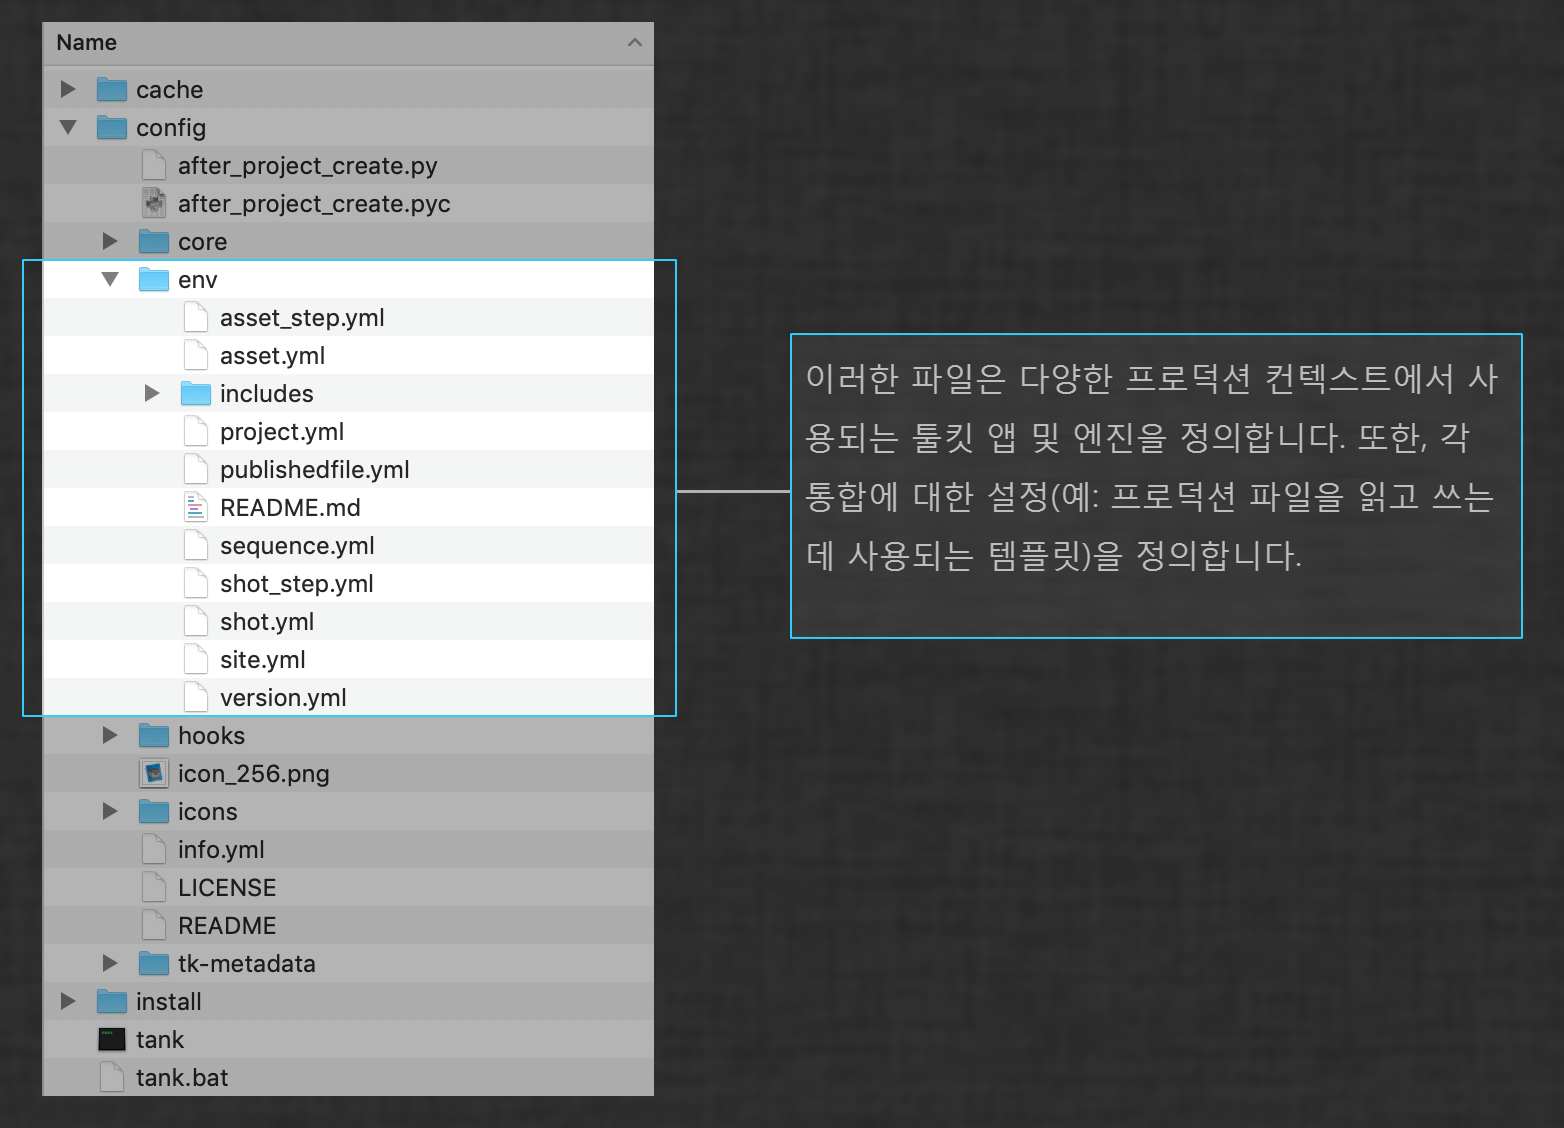Image resolution: width=1564 pixels, height=1128 pixels.
Task: Click the tk-metadata folder icon
Action: coord(154,964)
